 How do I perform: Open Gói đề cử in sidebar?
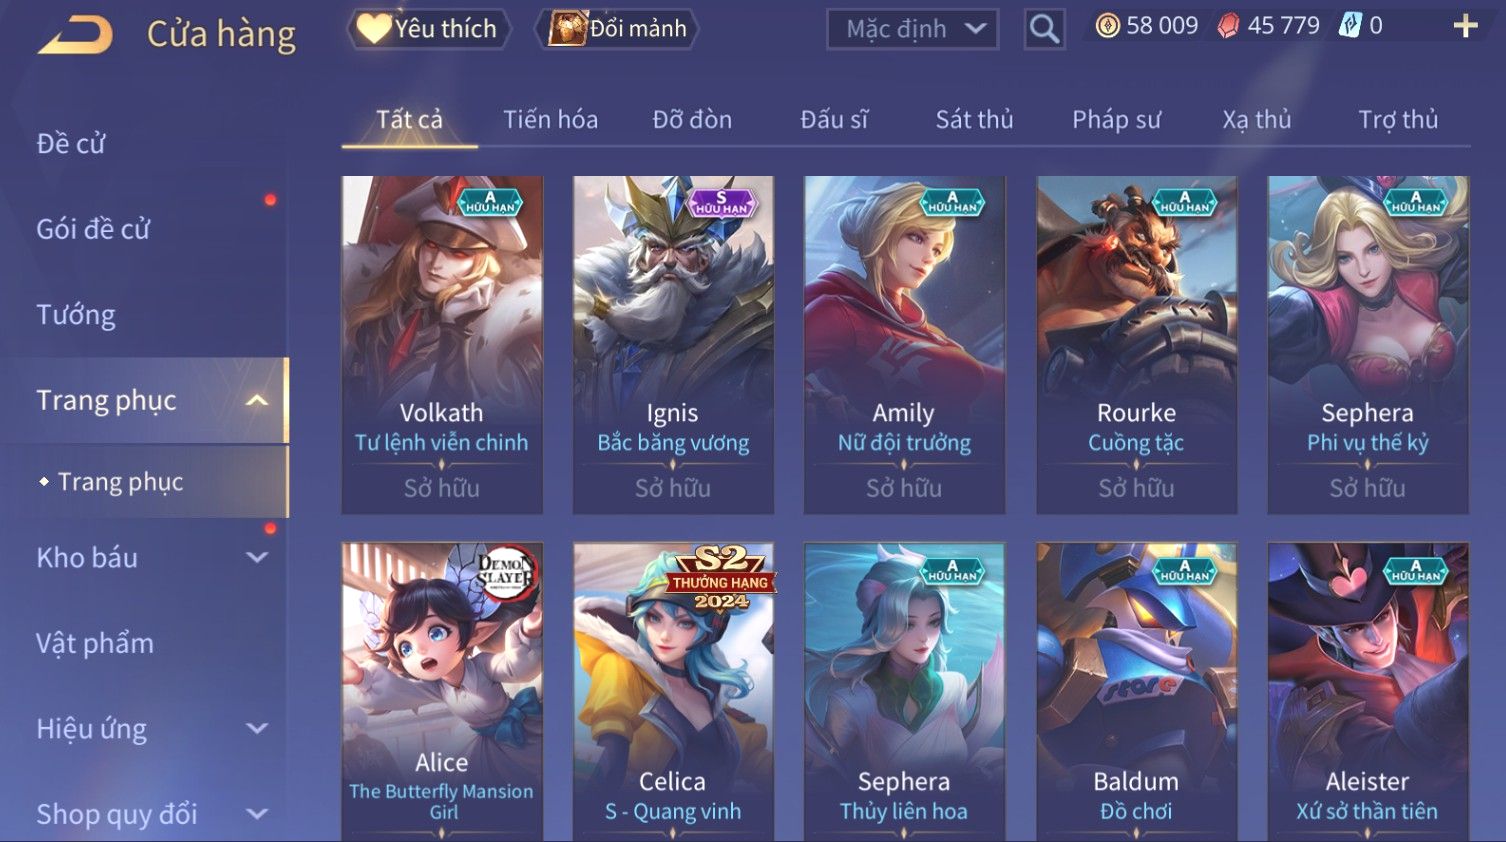tap(93, 229)
